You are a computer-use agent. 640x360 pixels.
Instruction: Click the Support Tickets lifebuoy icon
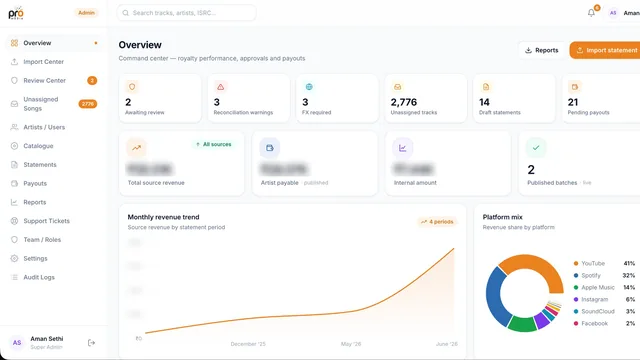tap(14, 221)
